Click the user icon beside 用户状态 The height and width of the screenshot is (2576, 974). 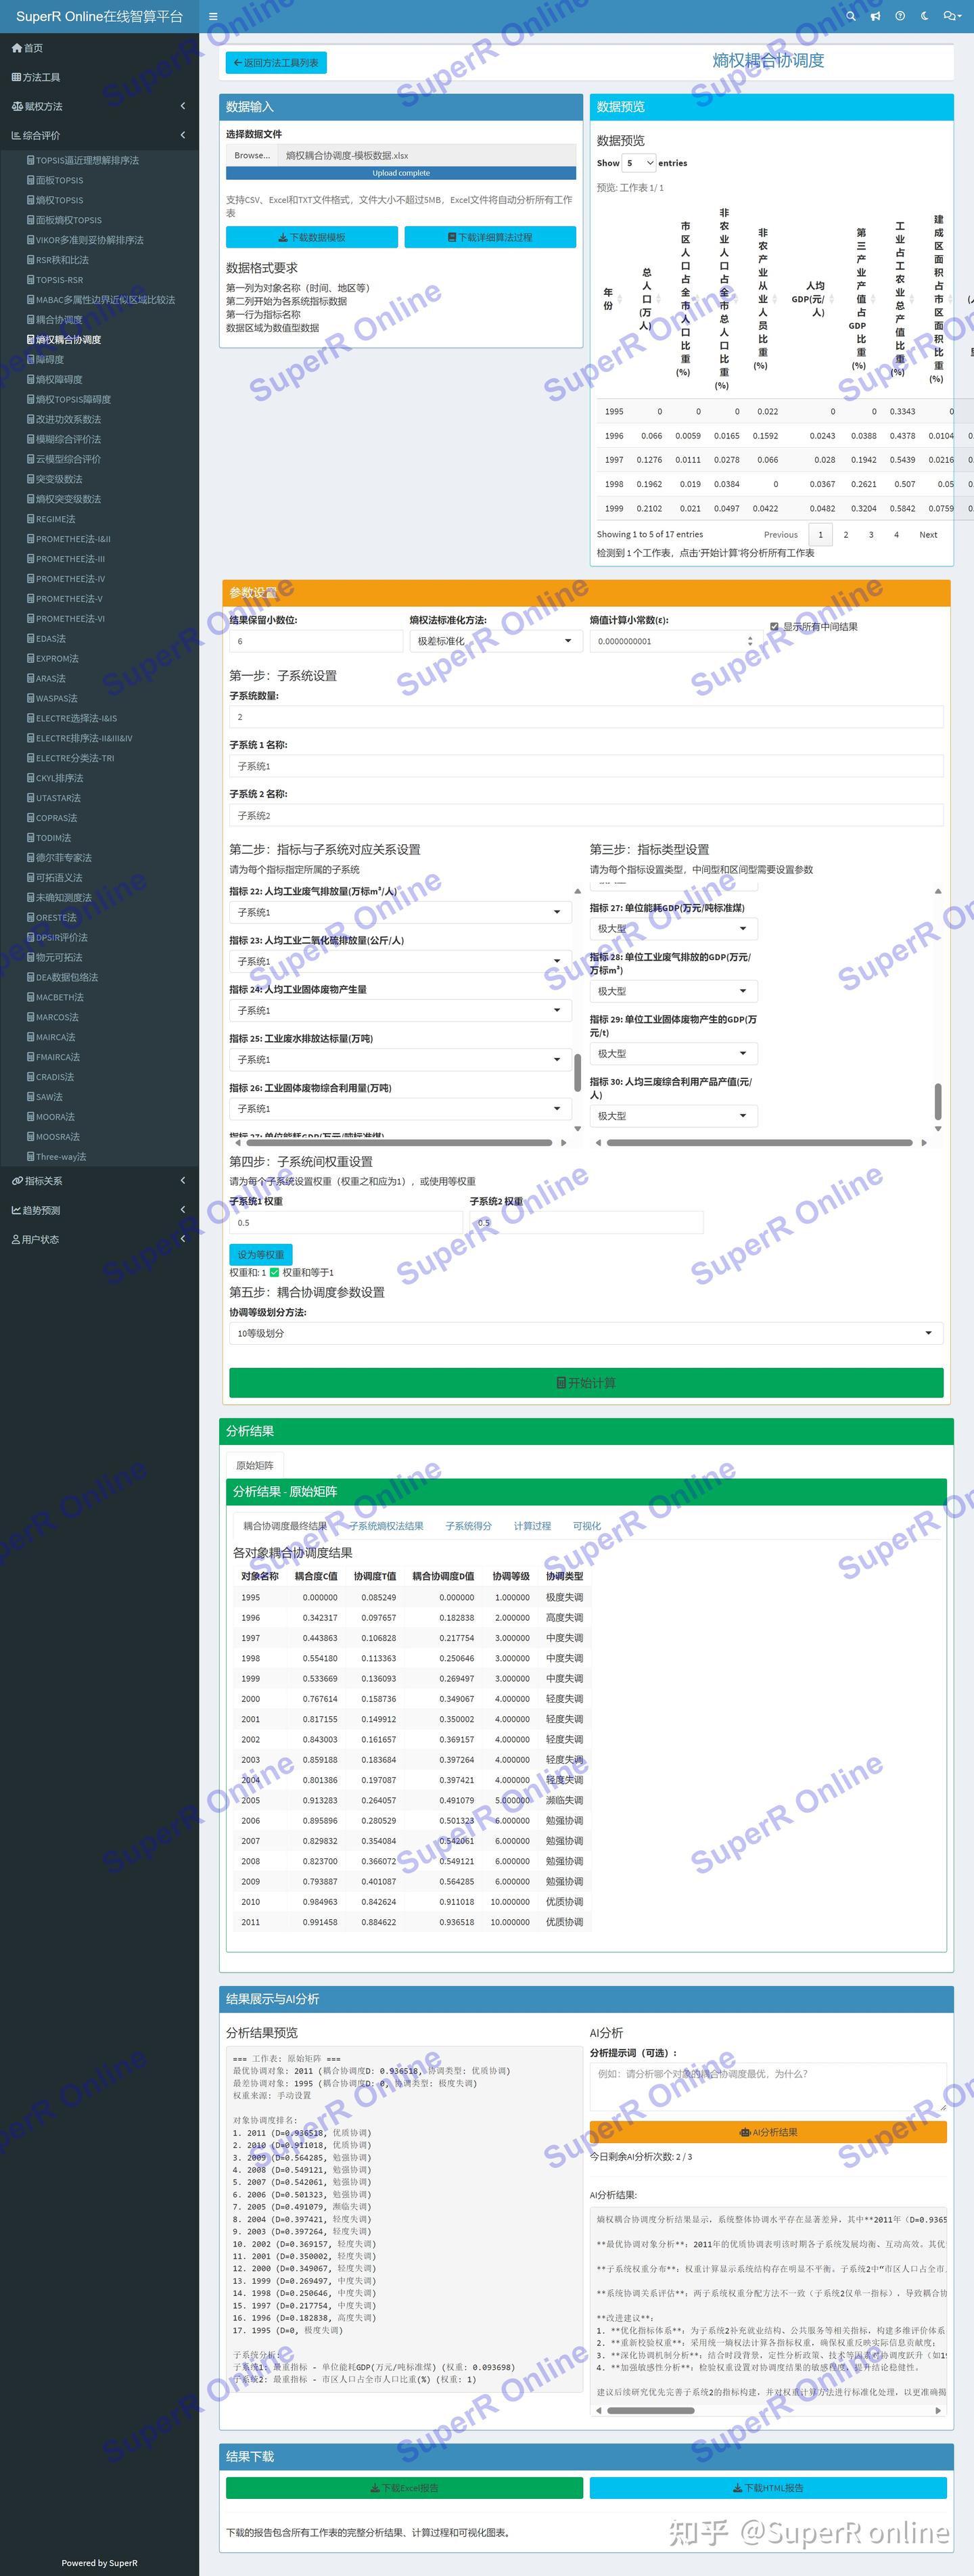click(x=16, y=1239)
